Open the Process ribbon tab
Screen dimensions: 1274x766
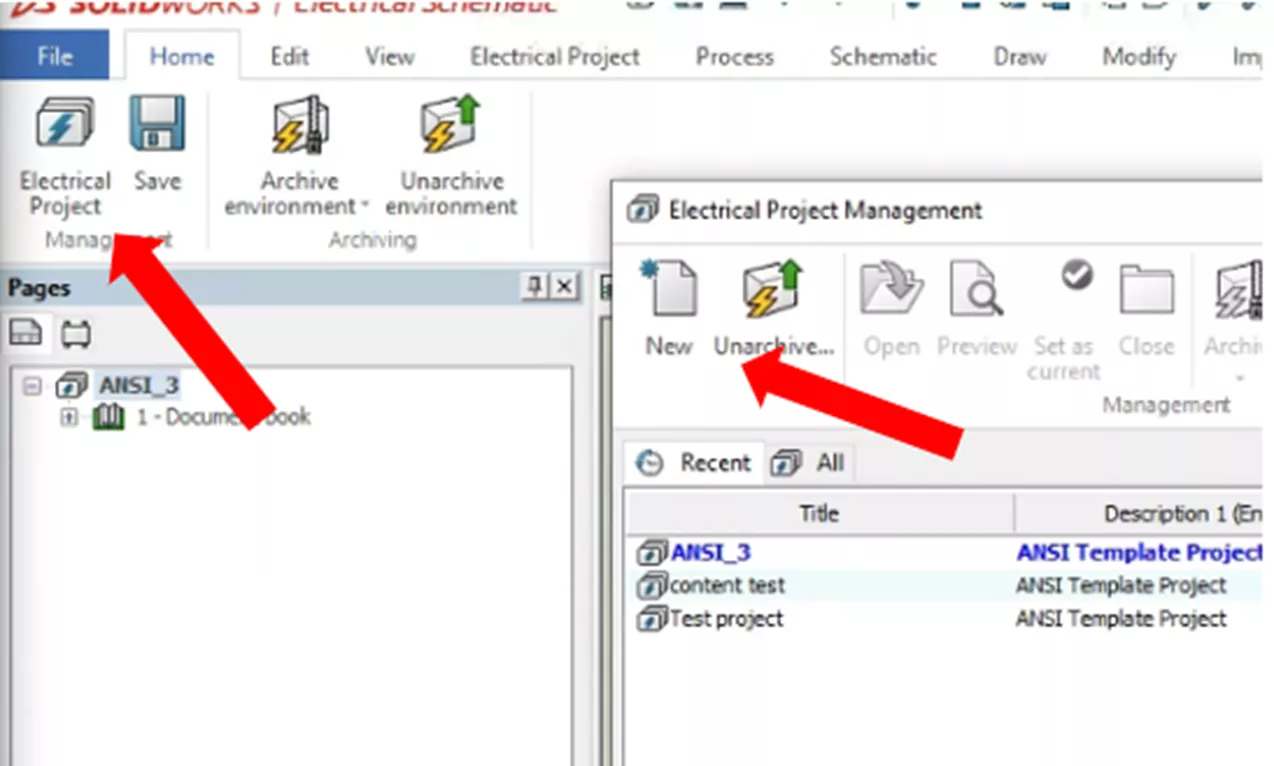(734, 57)
